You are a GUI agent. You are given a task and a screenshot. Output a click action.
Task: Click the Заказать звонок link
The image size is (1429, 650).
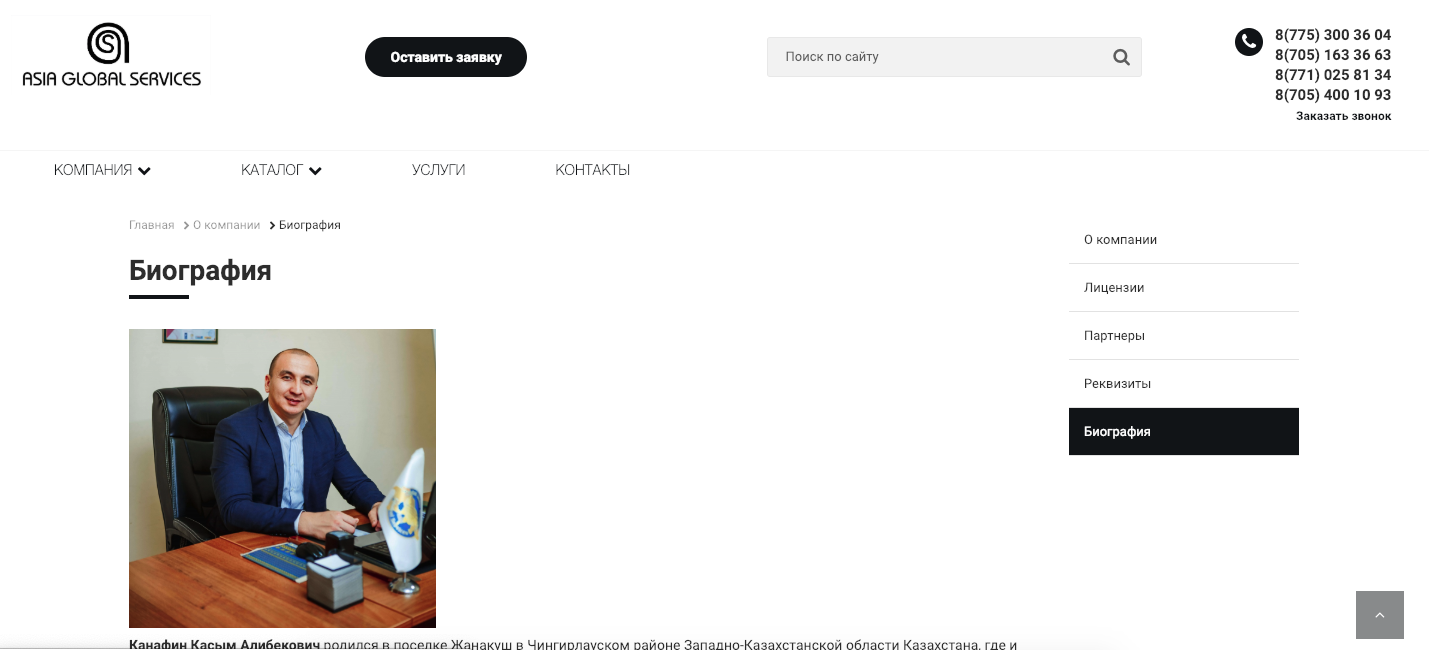(1343, 116)
